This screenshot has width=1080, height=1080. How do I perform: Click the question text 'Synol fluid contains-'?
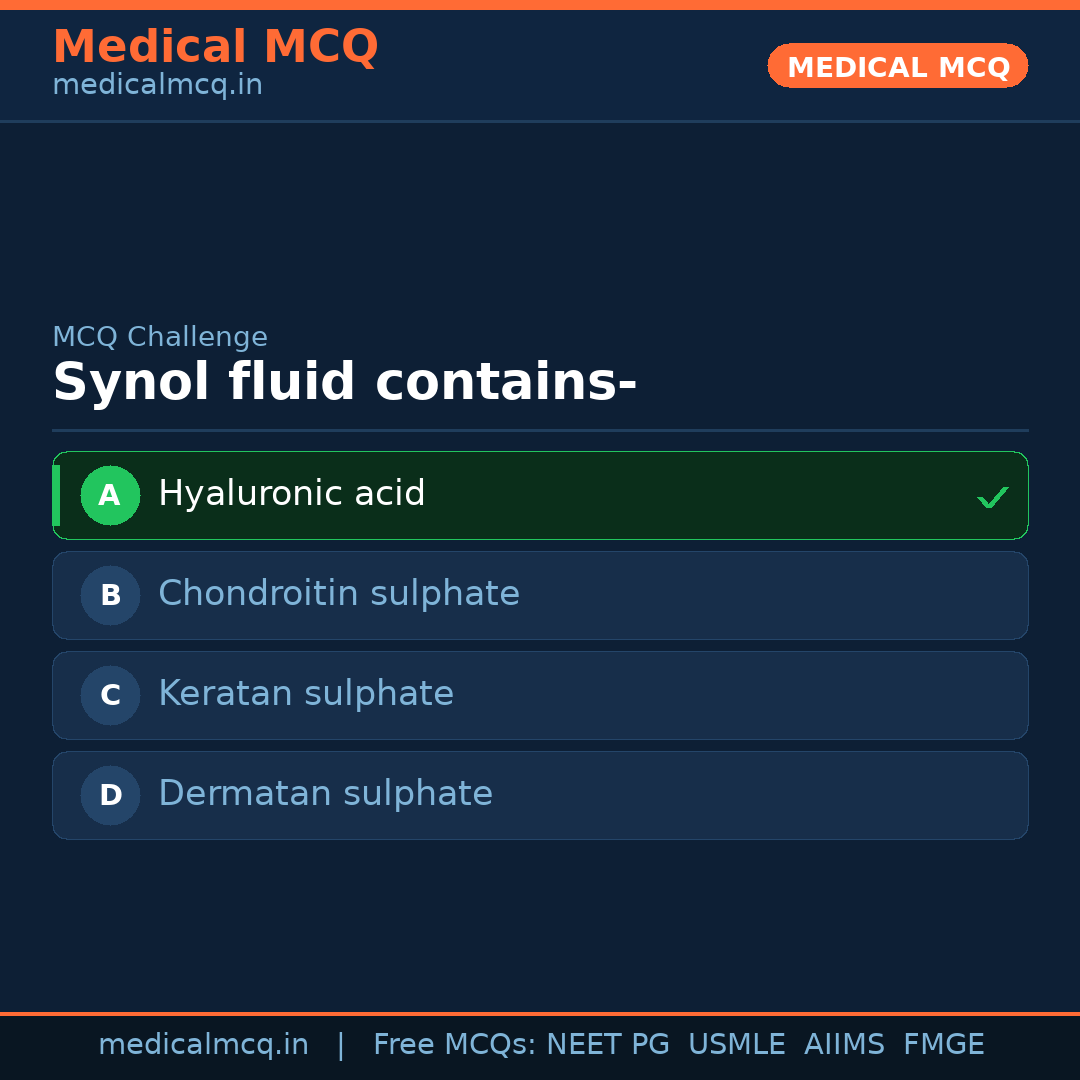345,383
